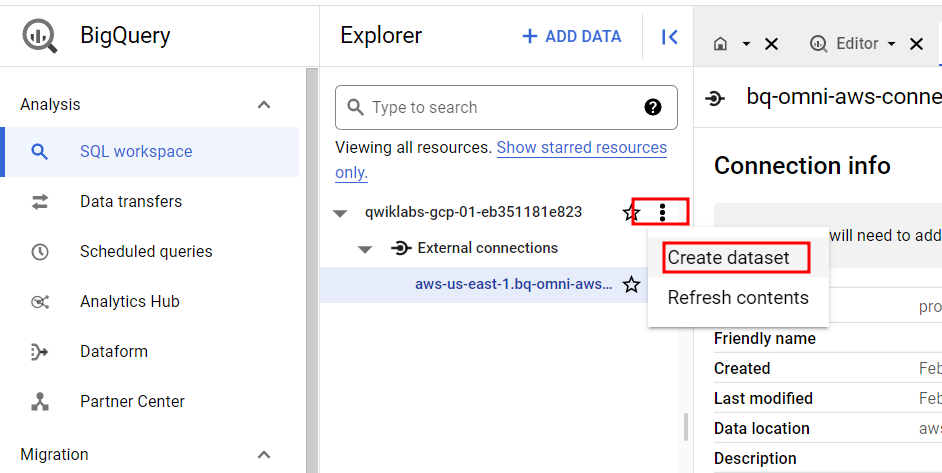Select External connections tree item
The image size is (942, 473).
(488, 248)
